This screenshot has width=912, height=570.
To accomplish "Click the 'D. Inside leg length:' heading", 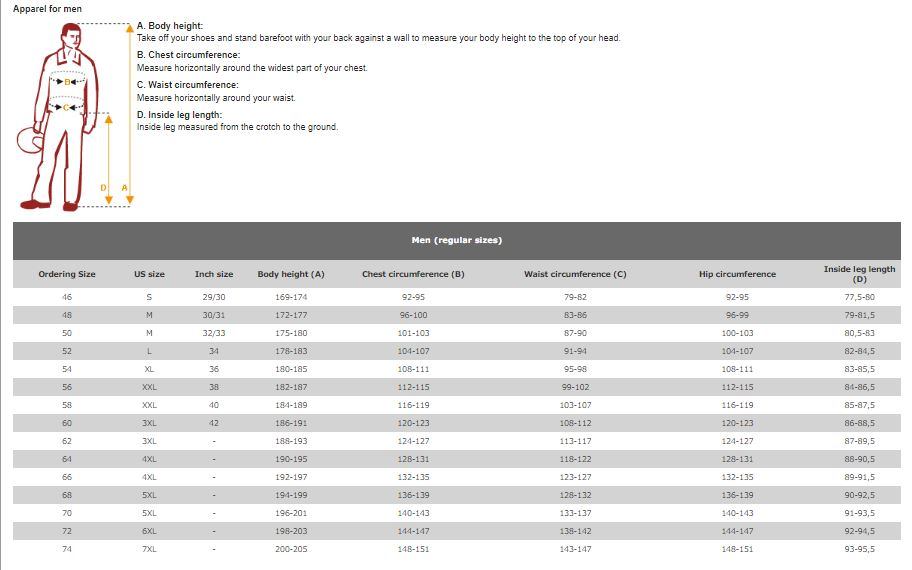I will tap(180, 115).
